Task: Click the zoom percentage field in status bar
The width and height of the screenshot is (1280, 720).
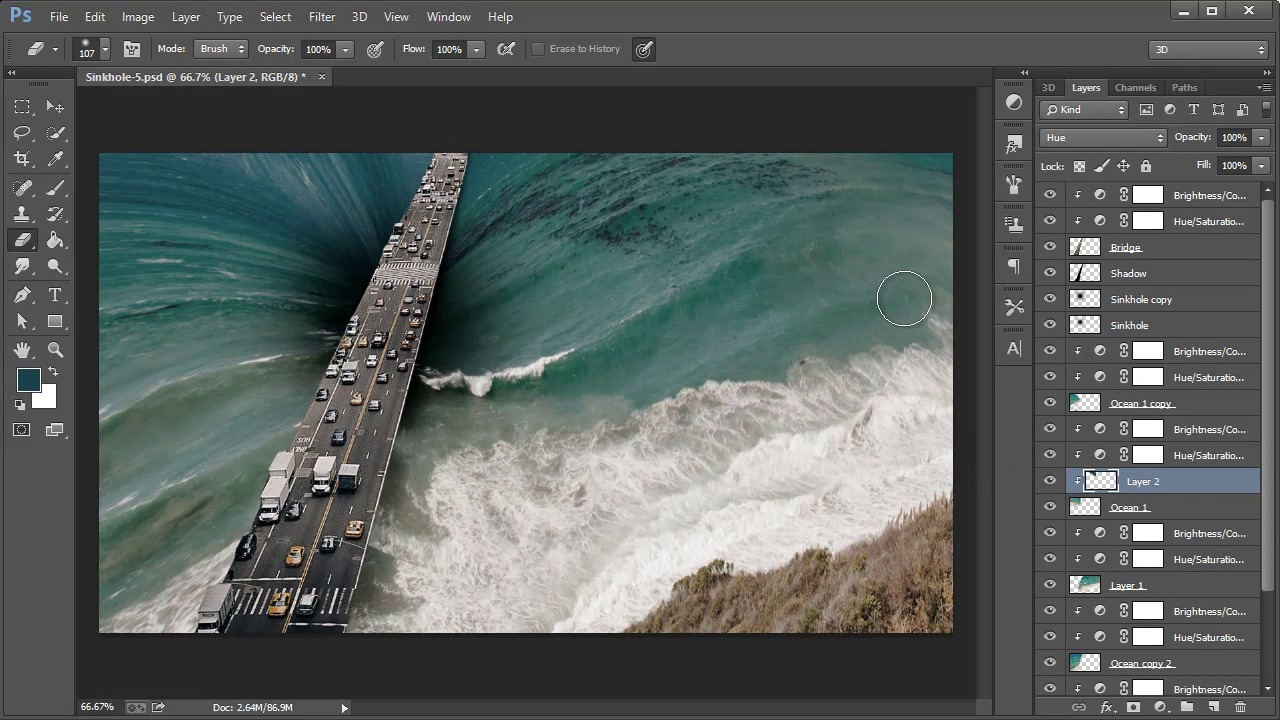Action: pyautogui.click(x=97, y=707)
